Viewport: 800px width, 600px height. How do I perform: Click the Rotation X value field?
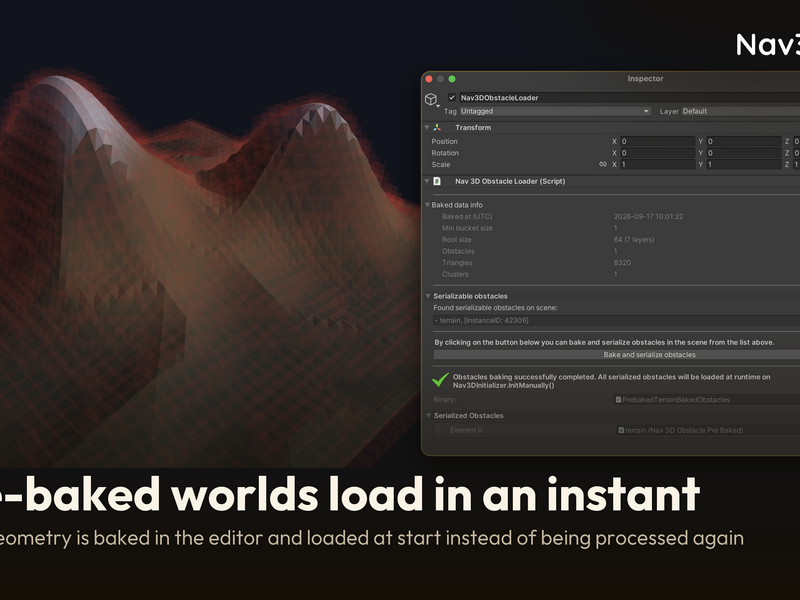pyautogui.click(x=657, y=153)
